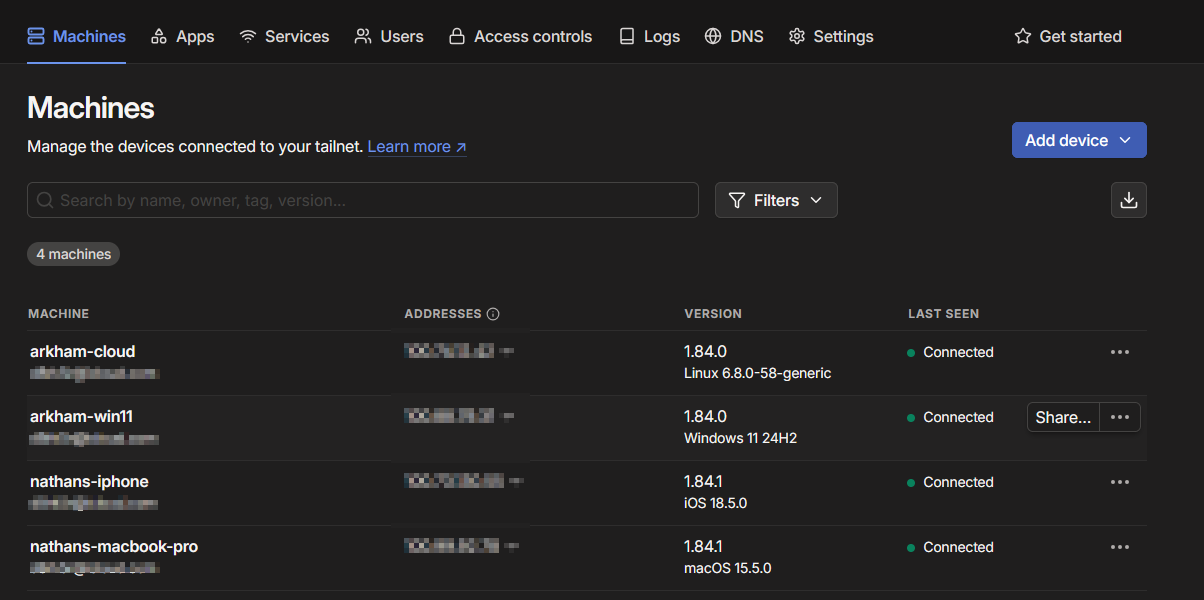Open the DNS tab

[734, 36]
